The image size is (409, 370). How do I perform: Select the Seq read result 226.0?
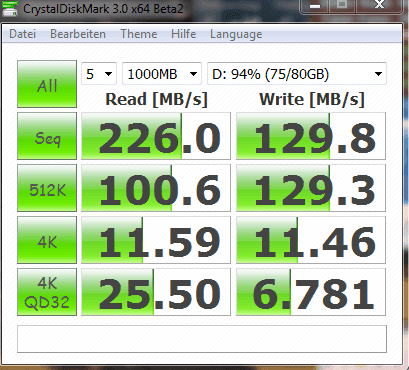click(x=156, y=136)
